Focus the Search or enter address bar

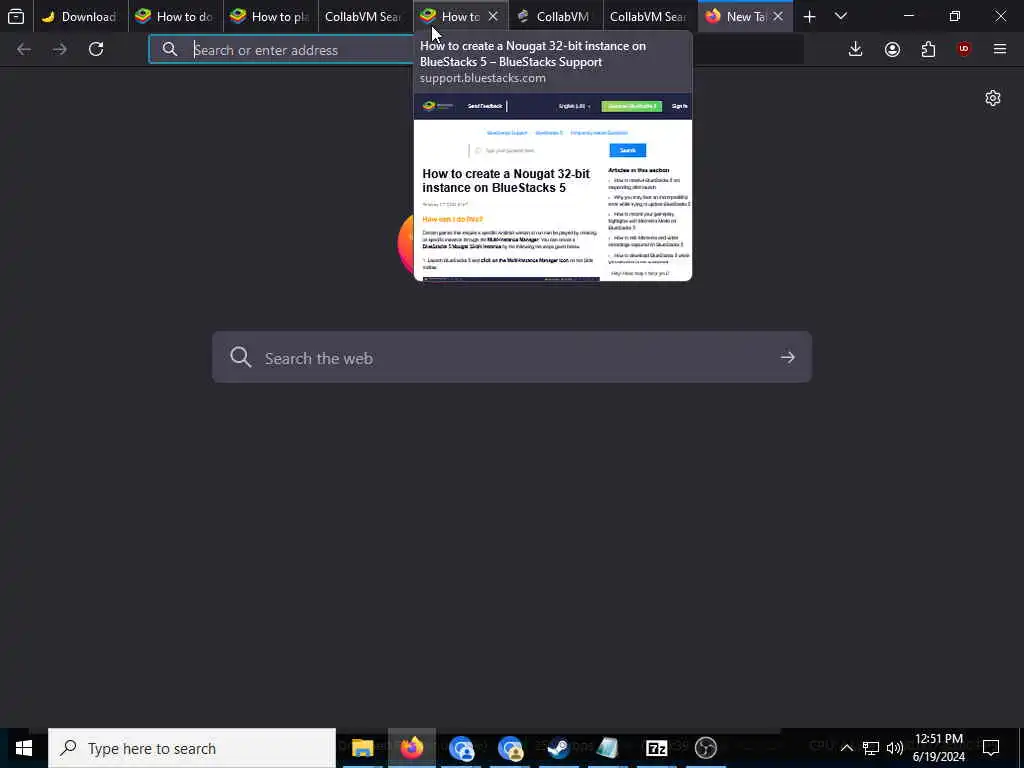pos(281,50)
